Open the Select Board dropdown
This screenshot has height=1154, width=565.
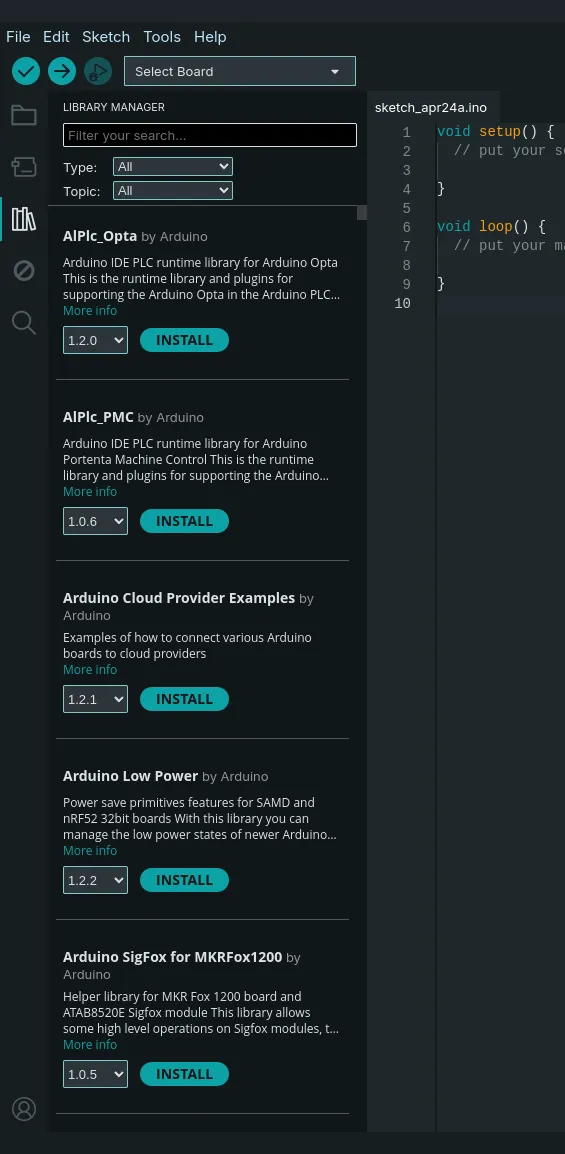(x=240, y=71)
